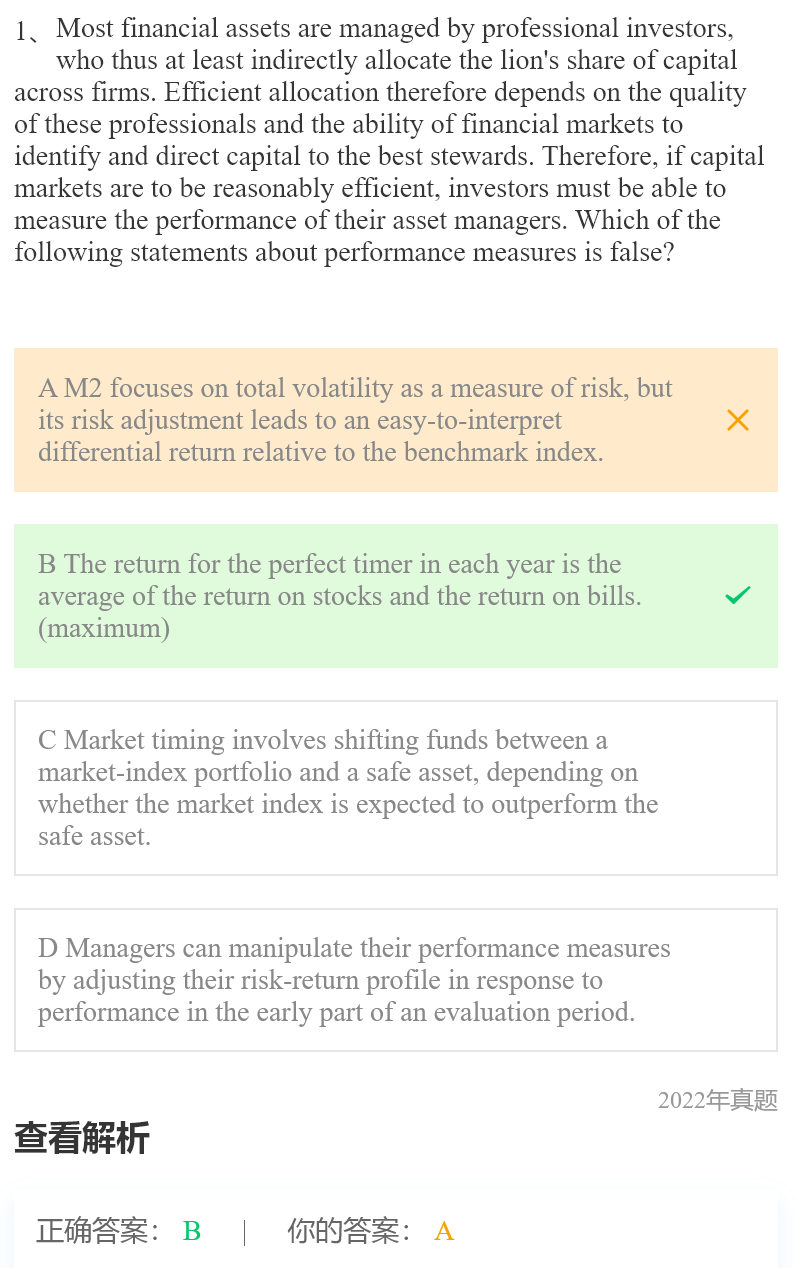
Task: Click the letter C prefix of the third option
Action: [47, 740]
